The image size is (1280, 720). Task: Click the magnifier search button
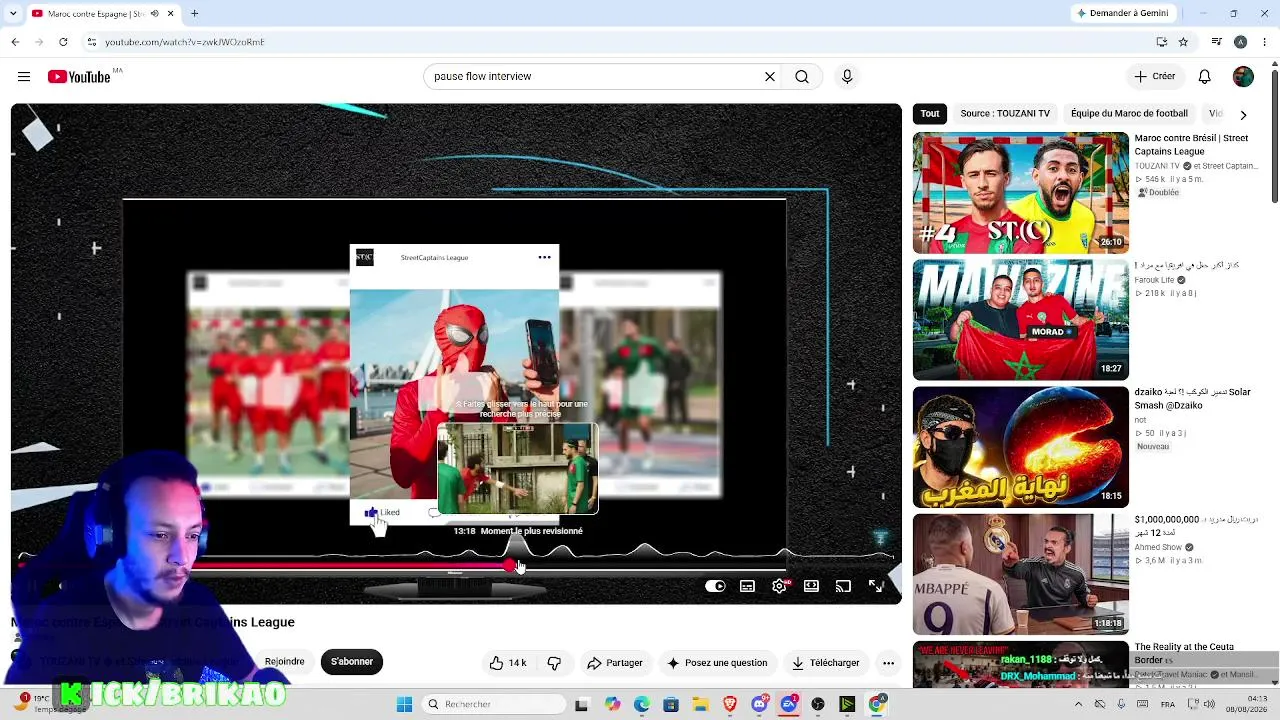[x=802, y=76]
